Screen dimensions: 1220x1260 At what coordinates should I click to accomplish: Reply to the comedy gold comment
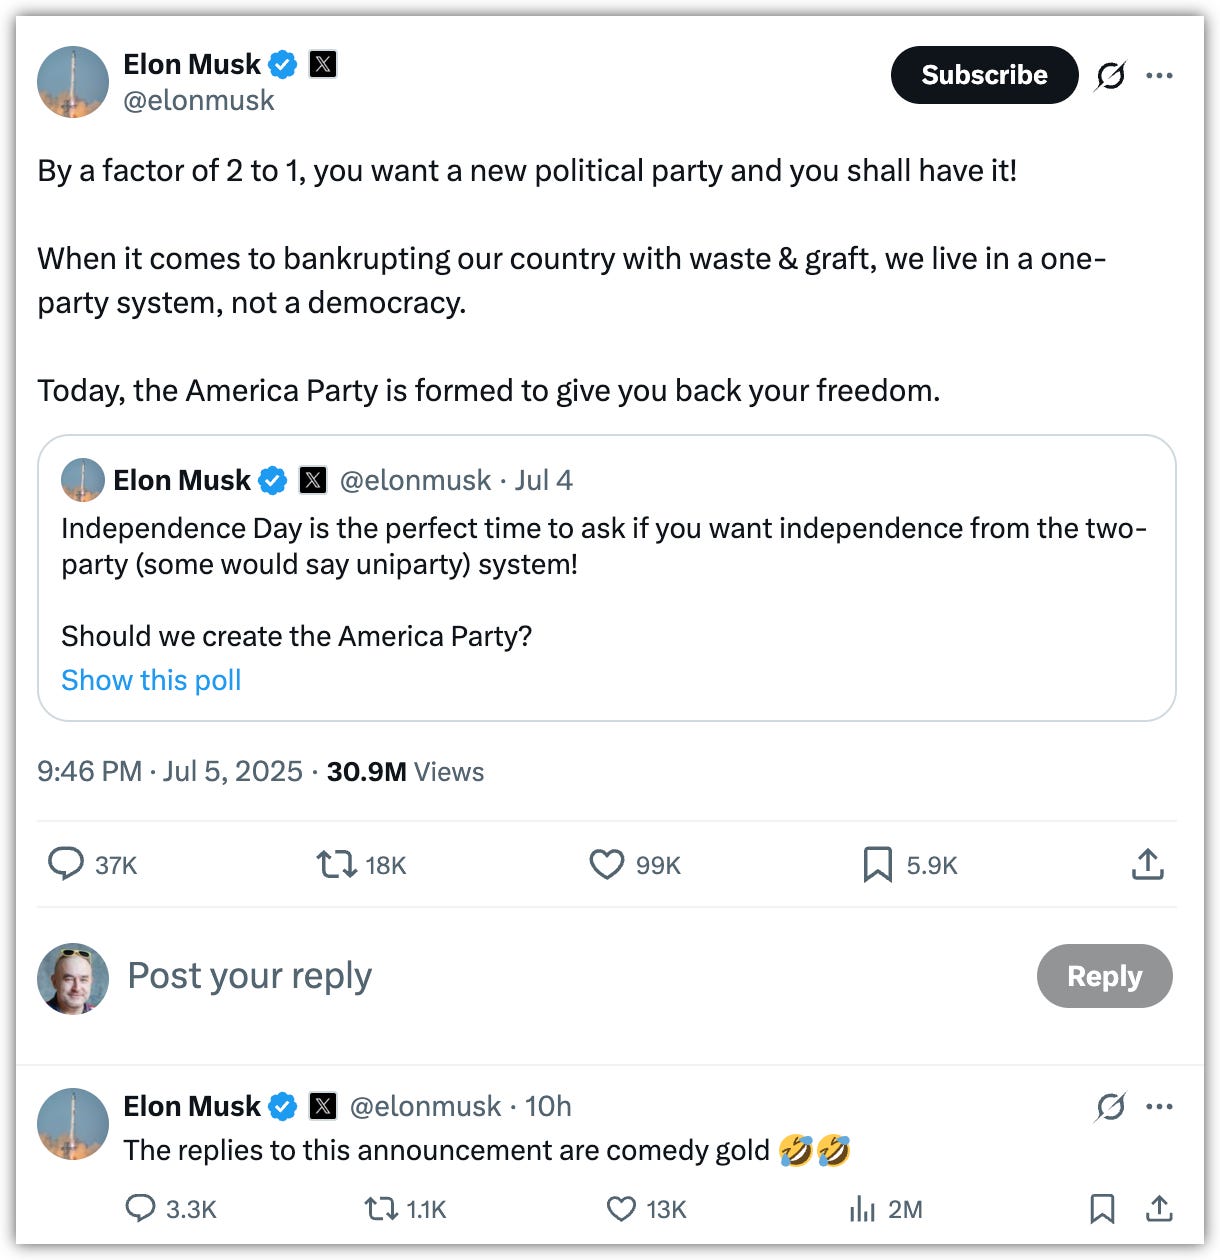(x=140, y=1209)
